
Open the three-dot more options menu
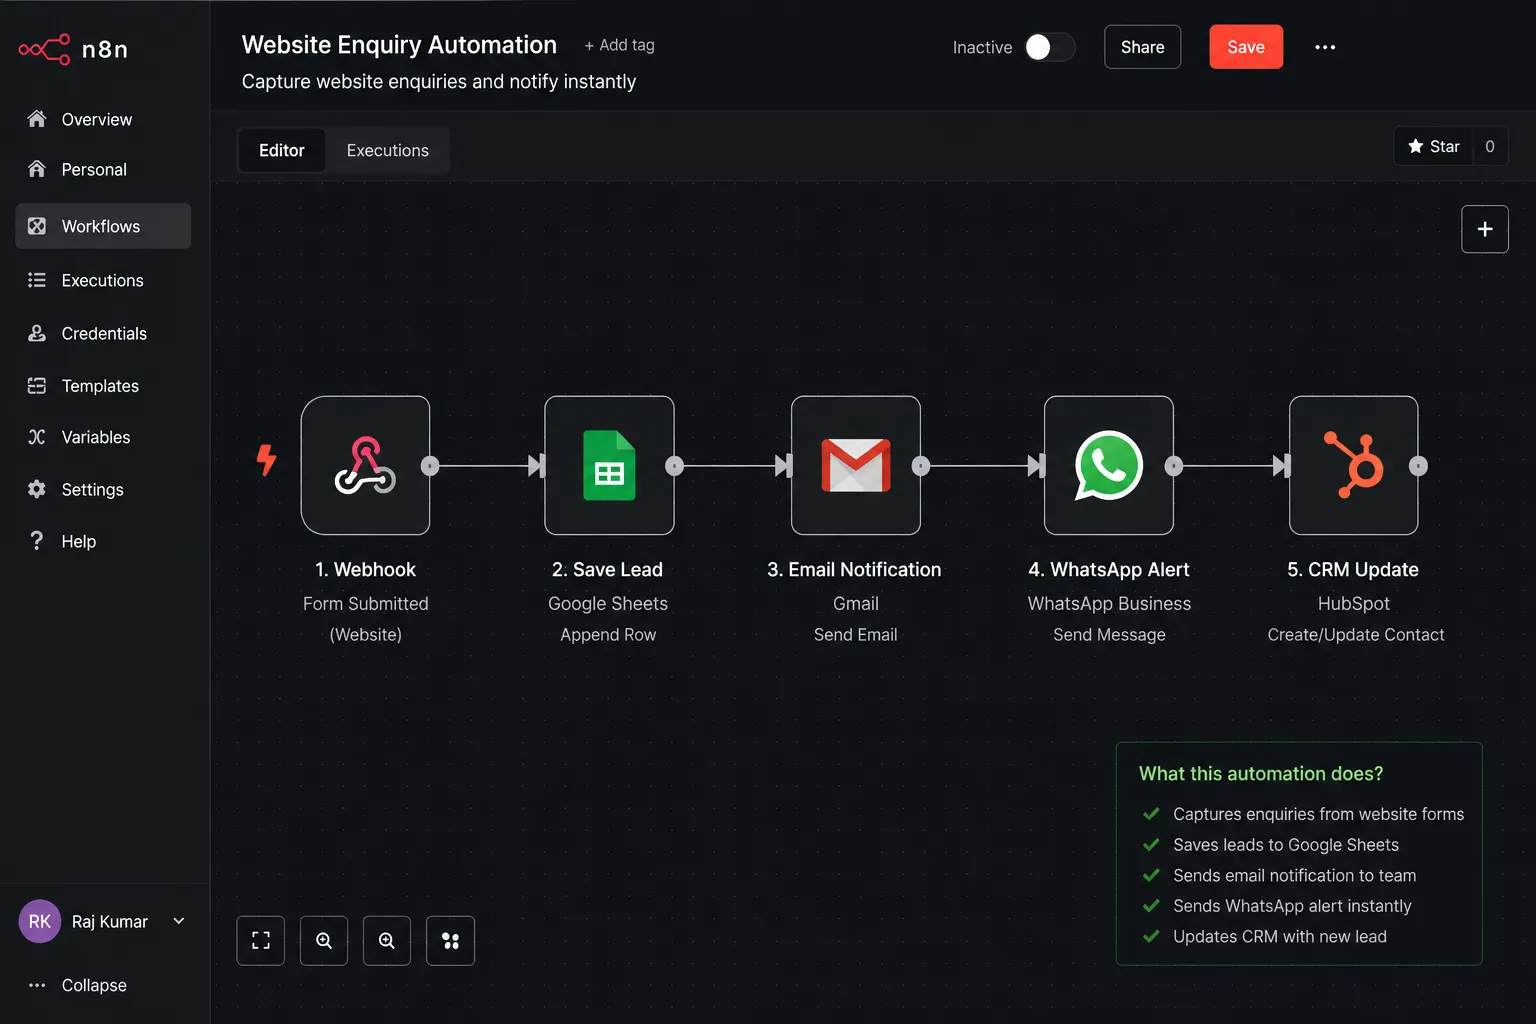[x=1325, y=47]
